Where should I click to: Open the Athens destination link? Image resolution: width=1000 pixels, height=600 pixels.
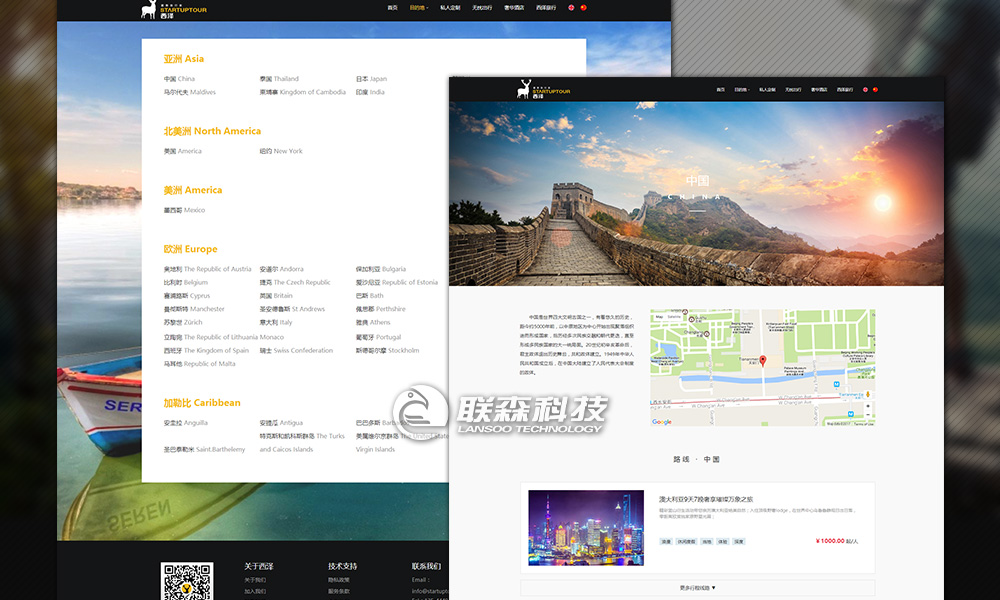(373, 323)
